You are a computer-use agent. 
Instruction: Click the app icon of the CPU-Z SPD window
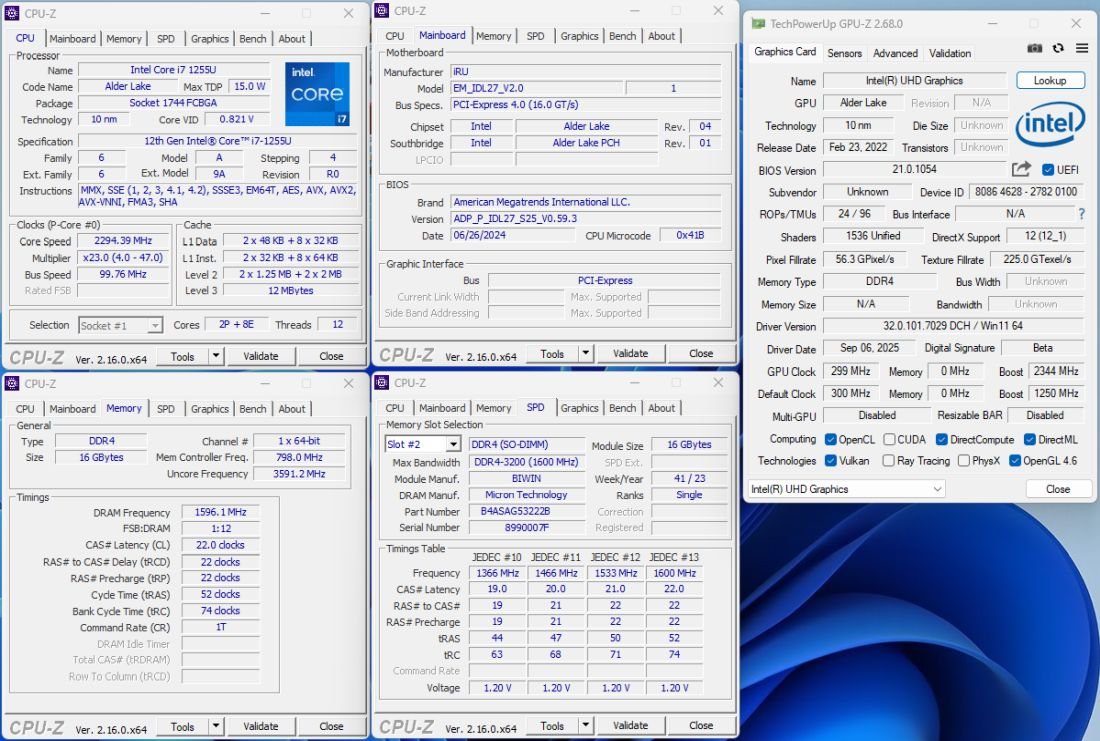(382, 382)
